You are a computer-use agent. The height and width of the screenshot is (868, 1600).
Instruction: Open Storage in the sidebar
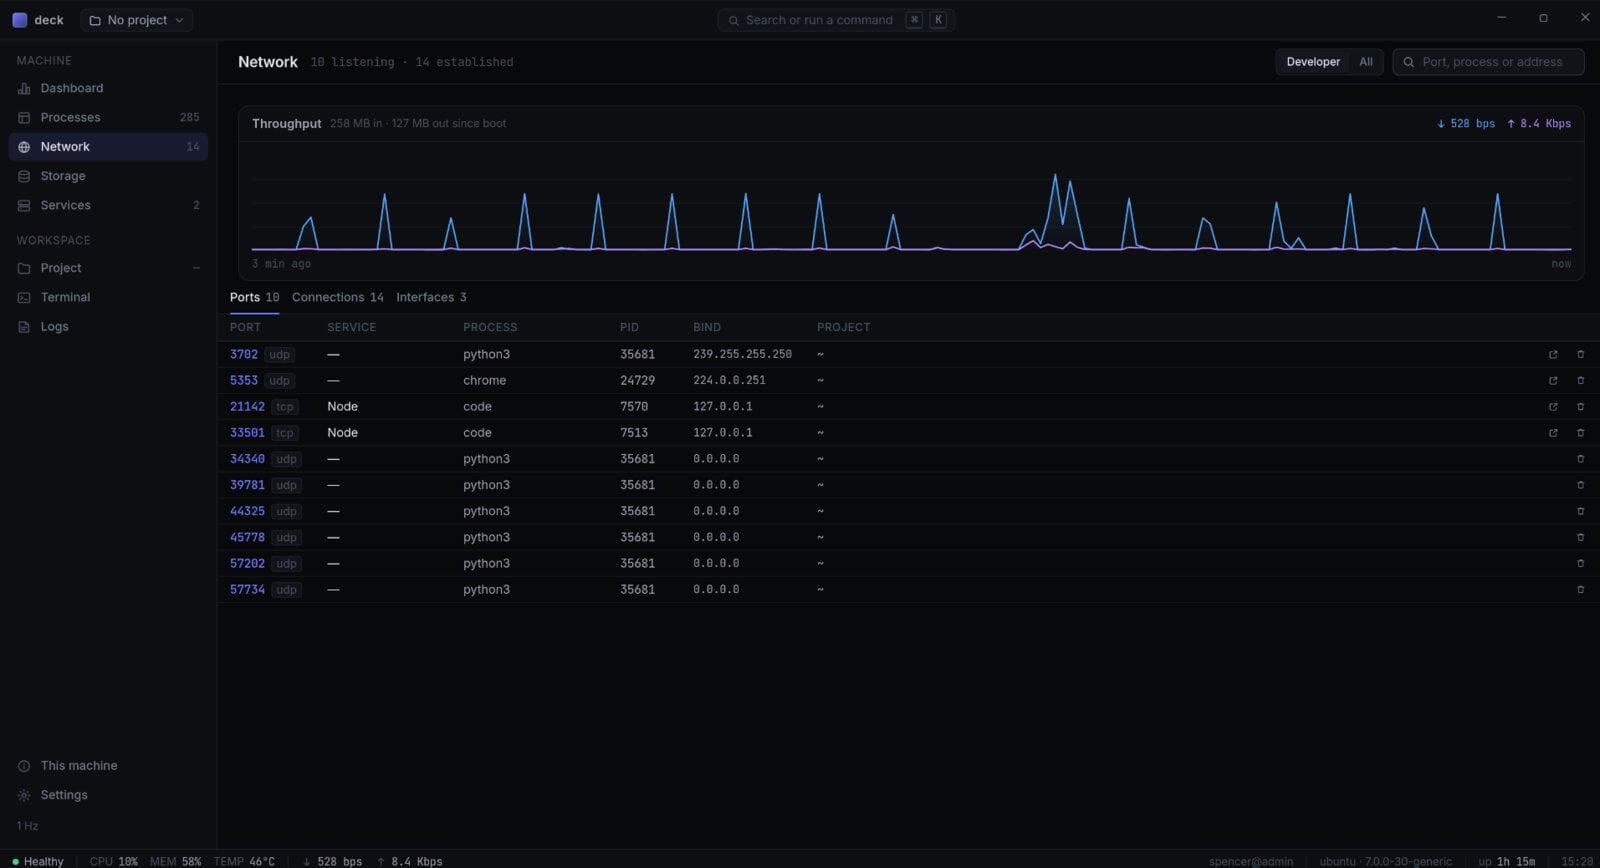108,176
